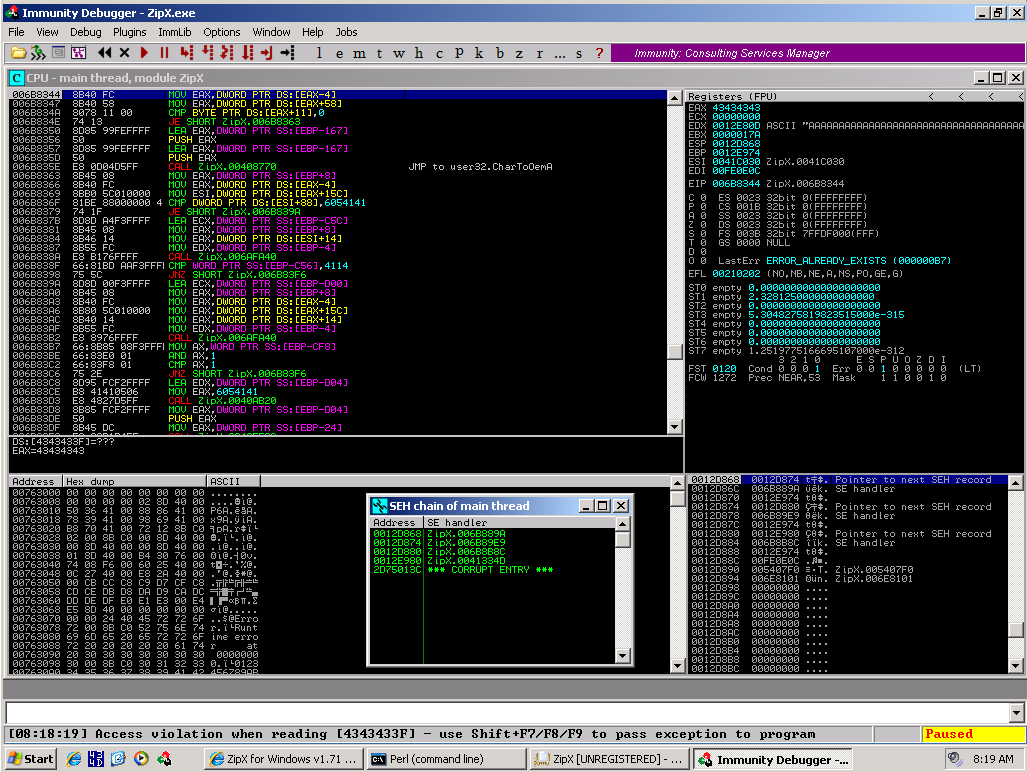
Task: Click the Hex dump column header
Action: (134, 481)
